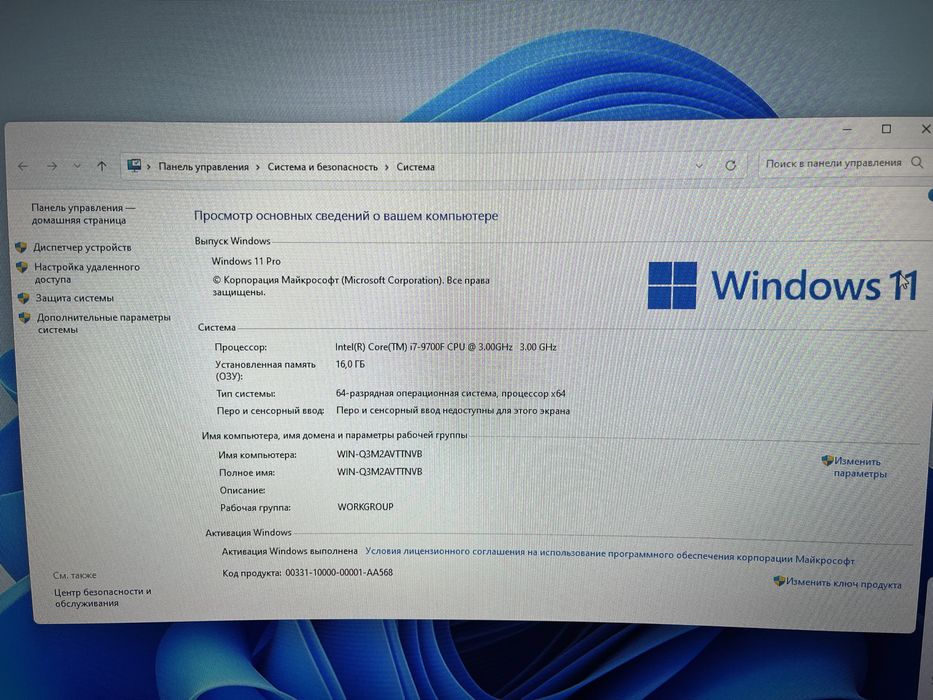The image size is (933, 700).
Task: Expand chevron after computer icon in address bar
Action: (x=149, y=167)
